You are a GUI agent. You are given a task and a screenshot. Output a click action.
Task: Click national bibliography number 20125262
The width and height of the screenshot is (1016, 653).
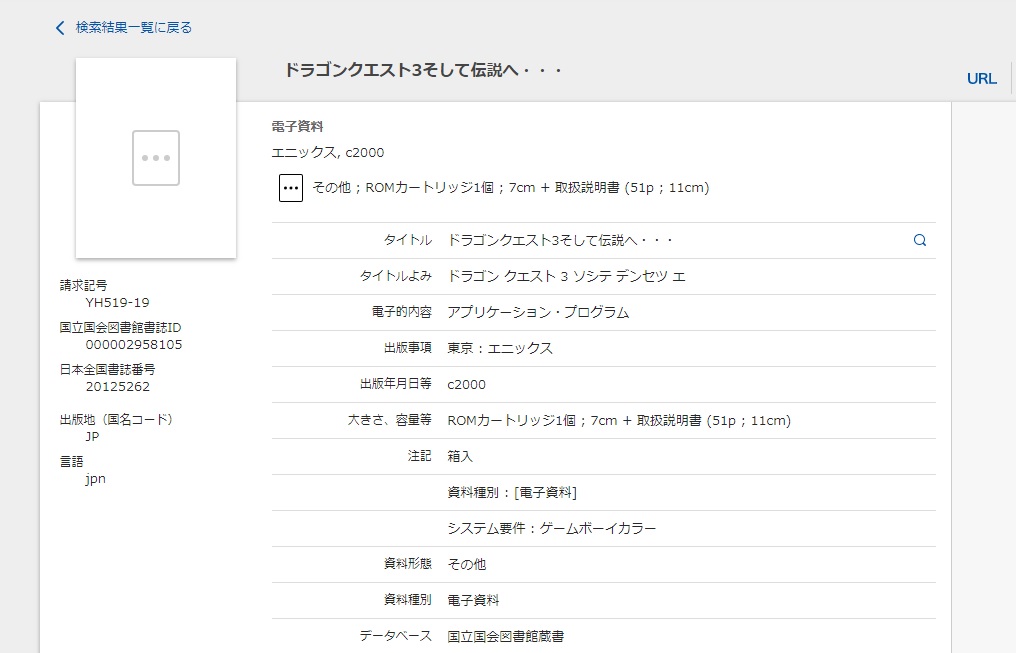[x=118, y=387]
